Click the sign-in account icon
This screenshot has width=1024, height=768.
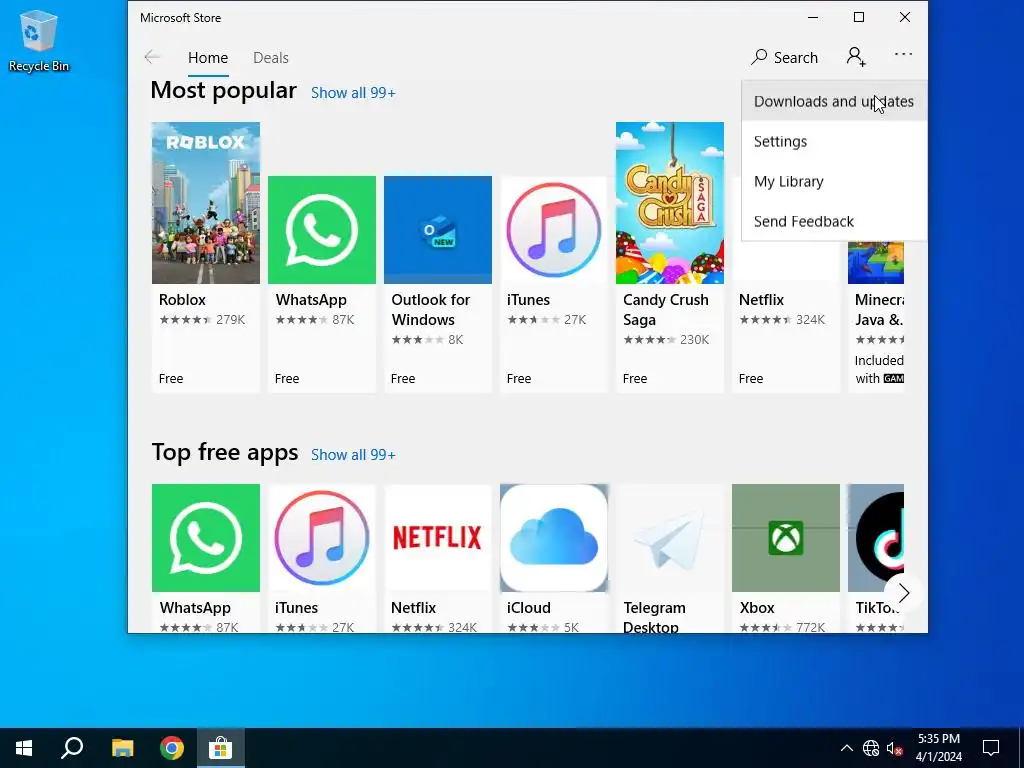tap(856, 57)
